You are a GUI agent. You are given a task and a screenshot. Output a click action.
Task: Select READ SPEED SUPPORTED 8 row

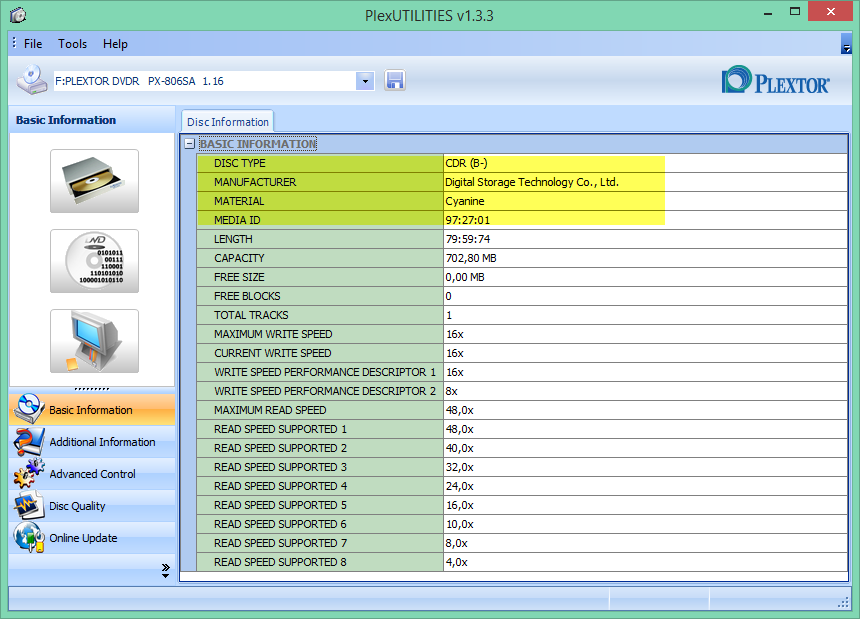pos(320,562)
